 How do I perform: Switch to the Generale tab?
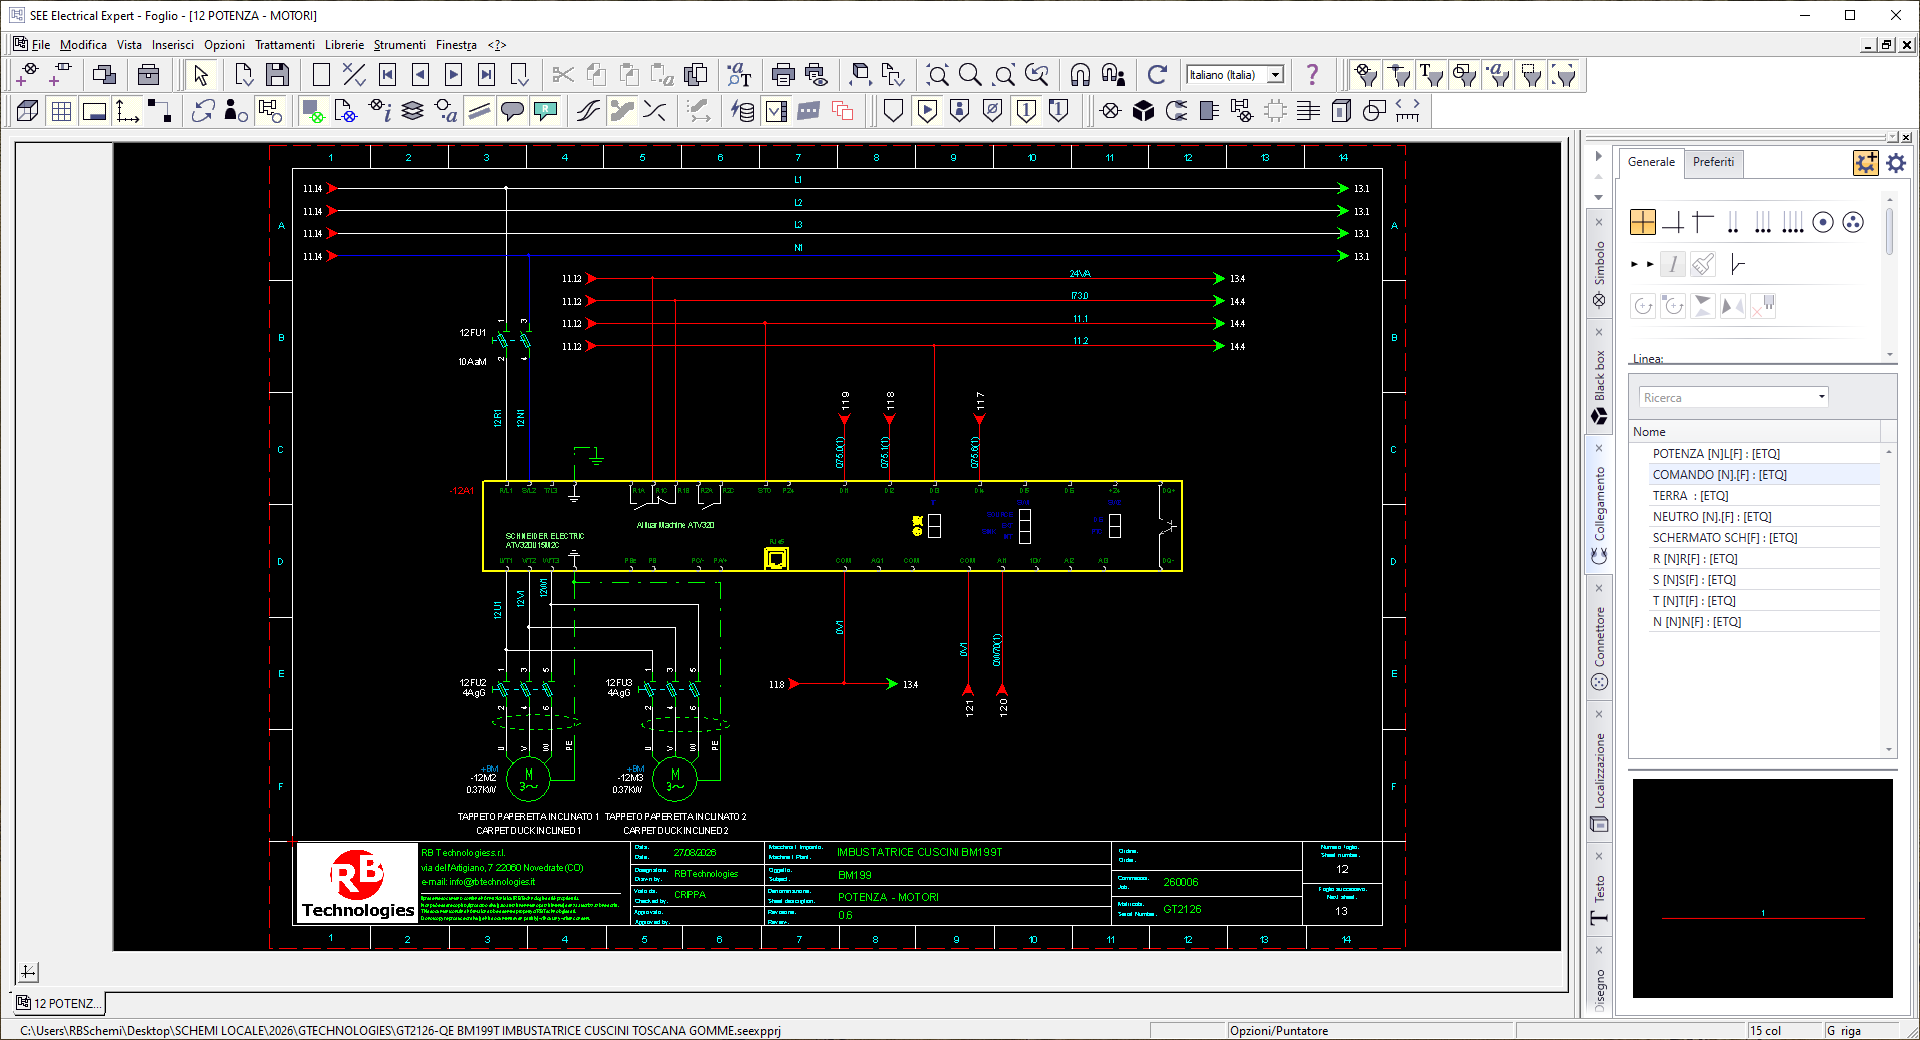coord(1651,162)
